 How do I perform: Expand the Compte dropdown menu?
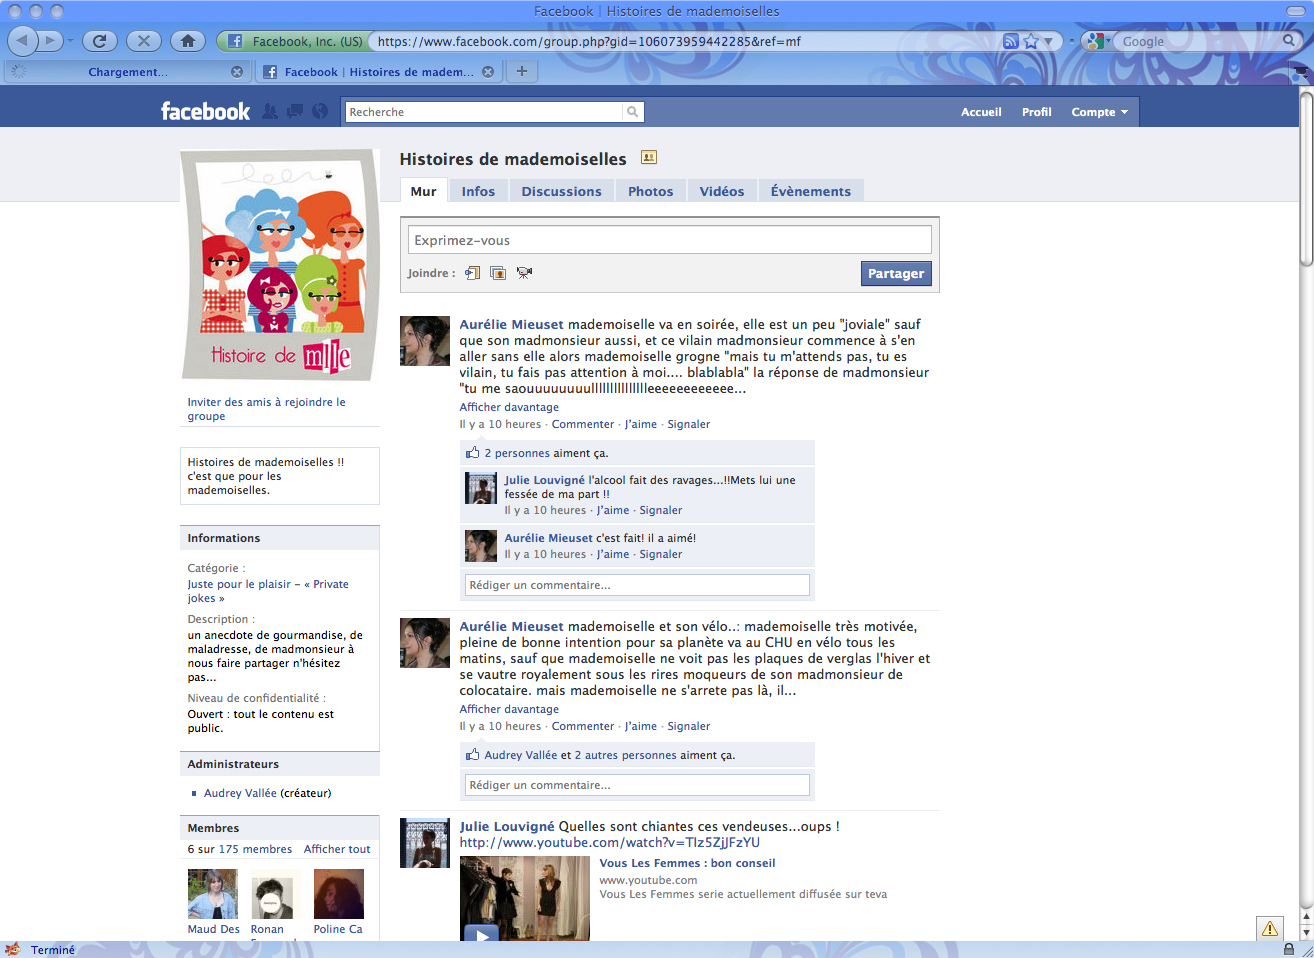coord(1099,112)
